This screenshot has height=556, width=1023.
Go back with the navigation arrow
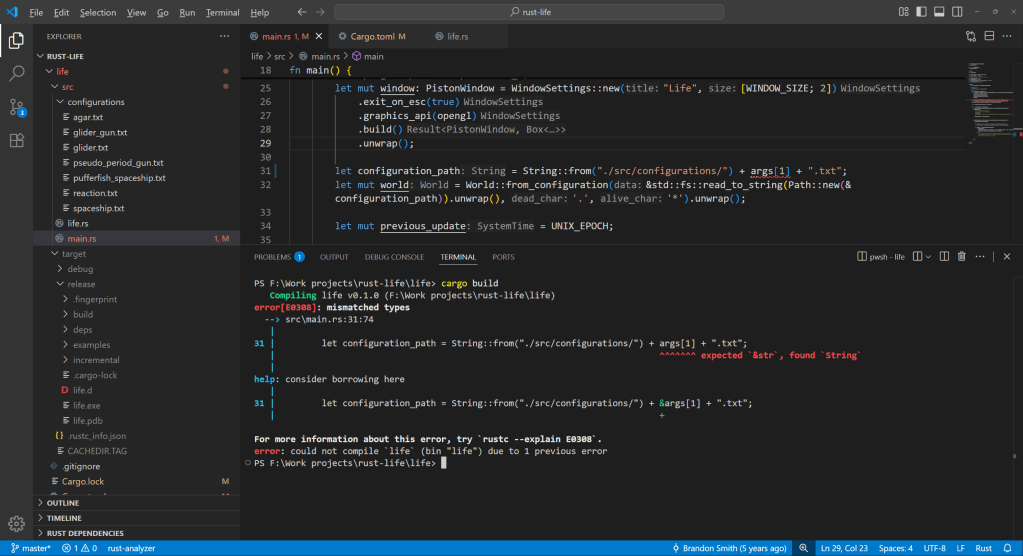click(x=301, y=12)
